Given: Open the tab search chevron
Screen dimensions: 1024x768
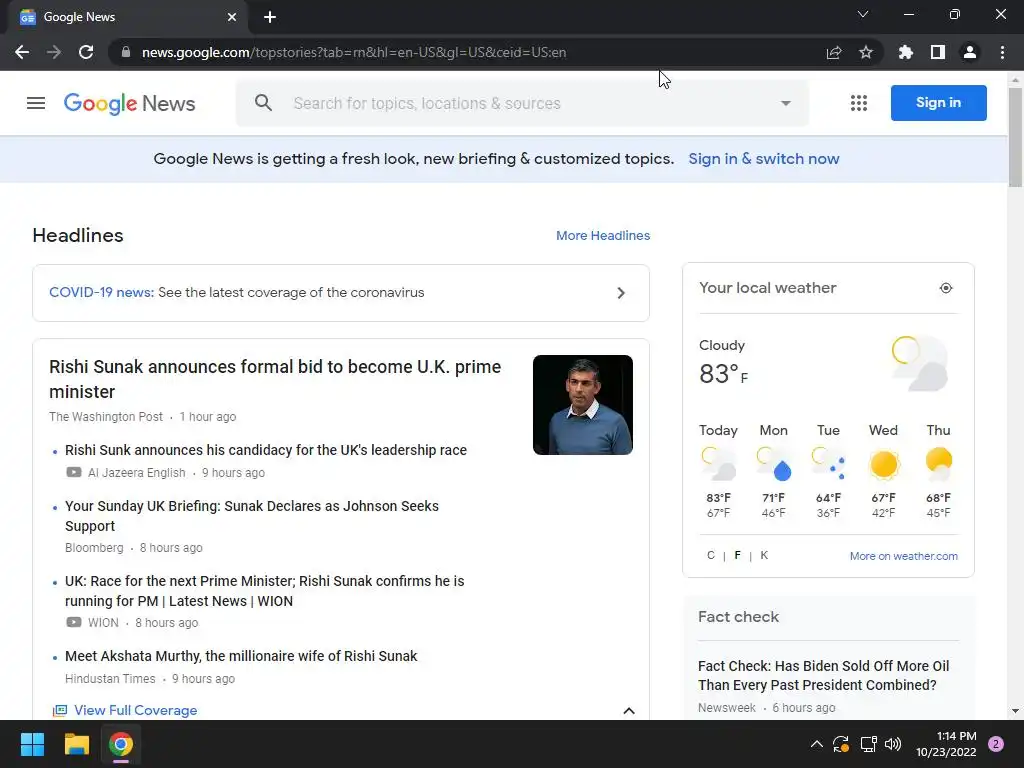Looking at the screenshot, I should tap(863, 14).
